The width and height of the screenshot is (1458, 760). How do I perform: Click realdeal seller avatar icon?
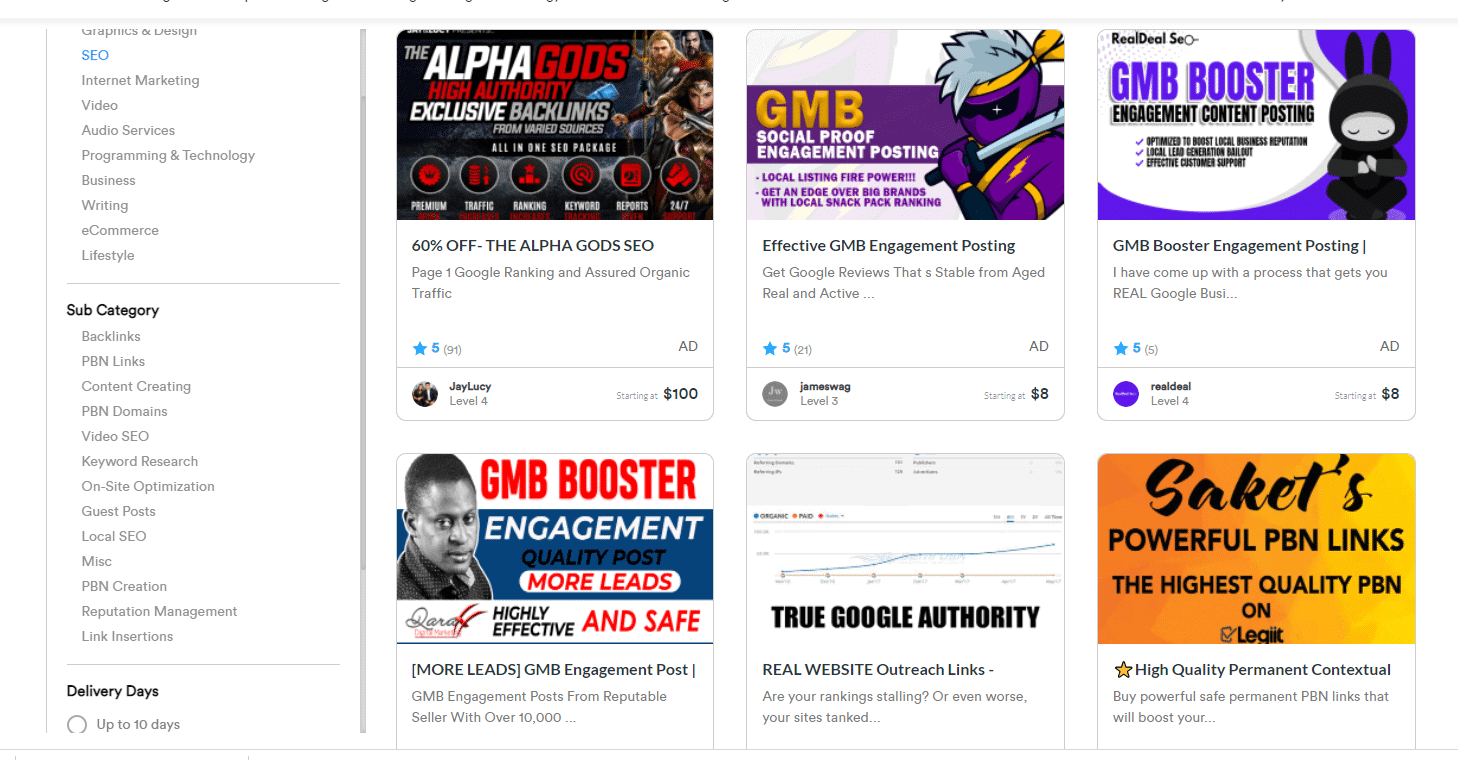tap(1126, 394)
